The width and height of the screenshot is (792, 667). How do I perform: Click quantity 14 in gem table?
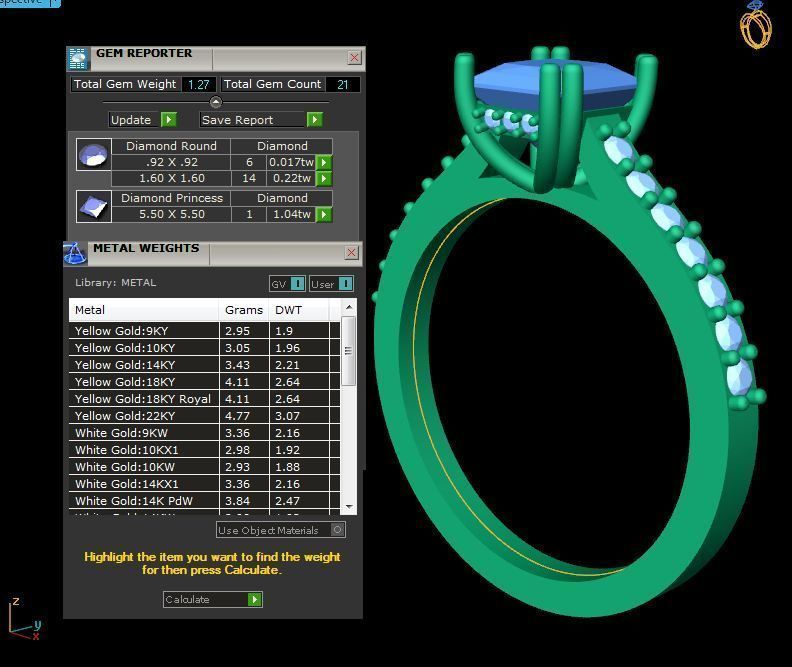pos(249,178)
